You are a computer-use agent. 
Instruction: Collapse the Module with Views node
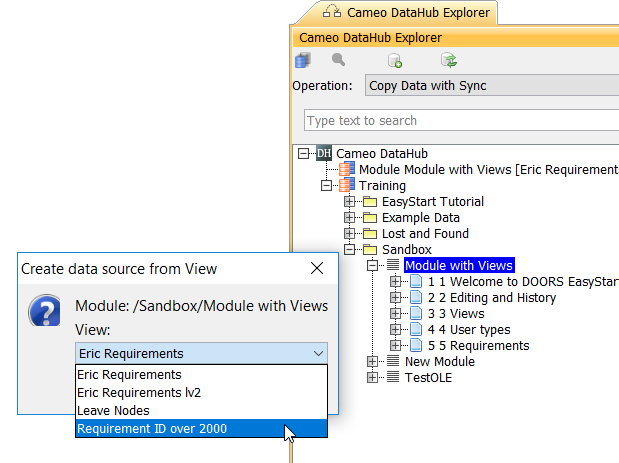(372, 265)
